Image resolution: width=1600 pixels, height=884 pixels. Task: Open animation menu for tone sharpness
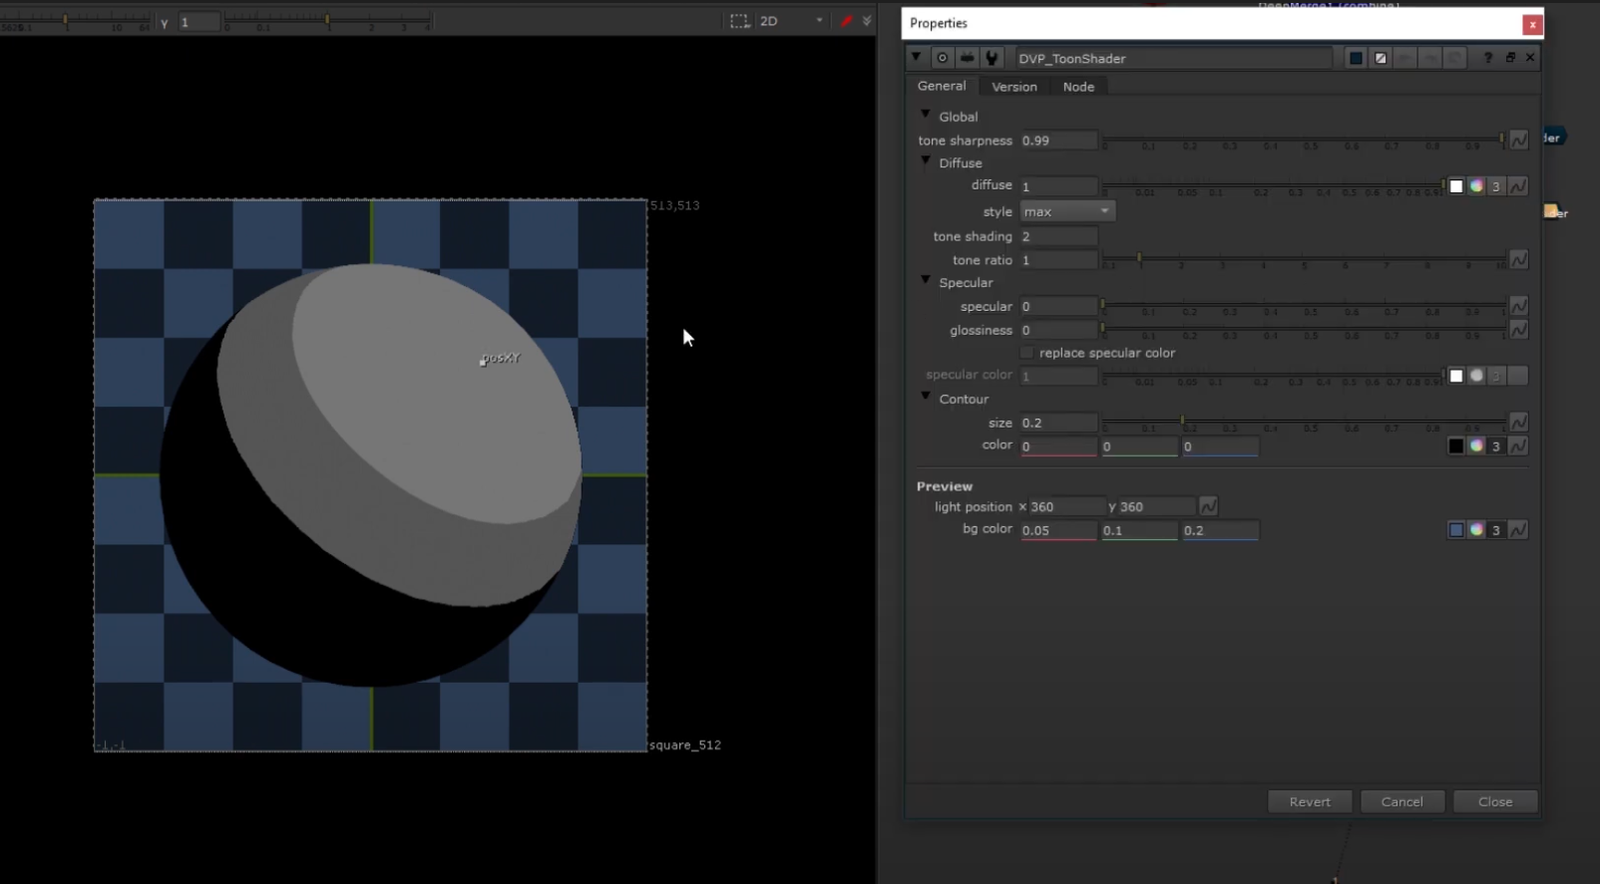pyautogui.click(x=1518, y=140)
